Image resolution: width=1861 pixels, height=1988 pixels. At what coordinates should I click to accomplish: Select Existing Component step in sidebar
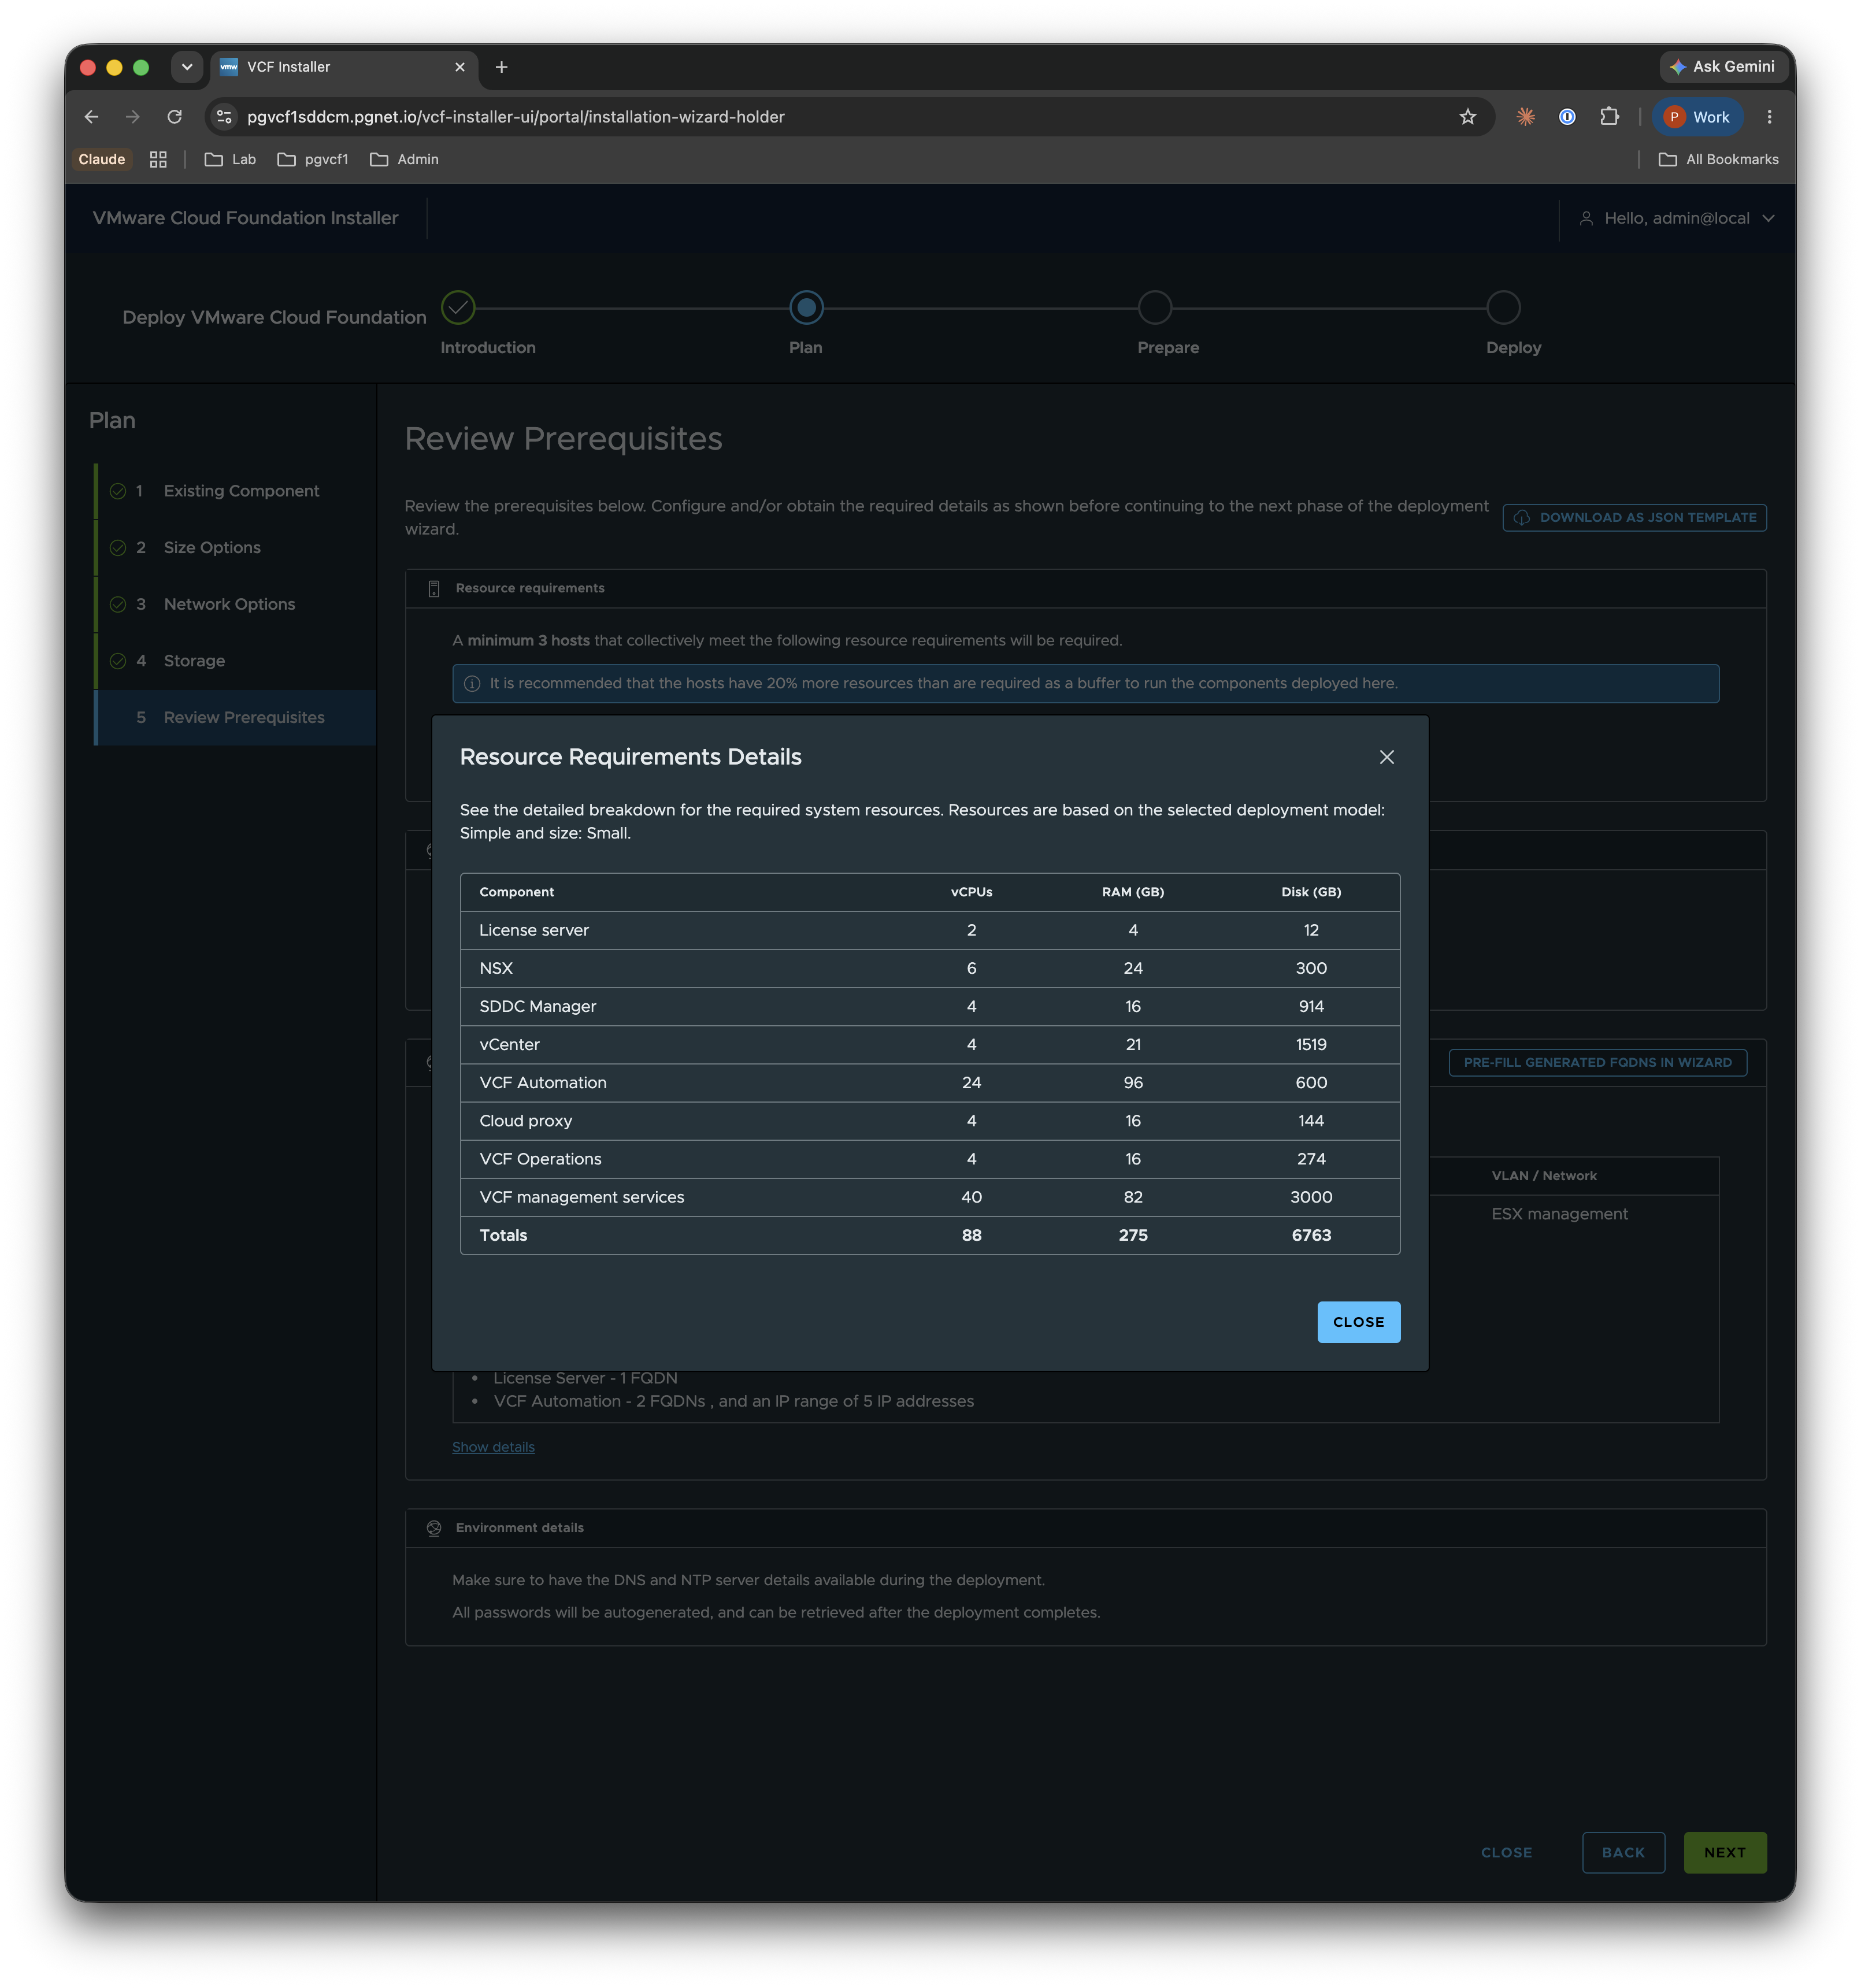236,491
